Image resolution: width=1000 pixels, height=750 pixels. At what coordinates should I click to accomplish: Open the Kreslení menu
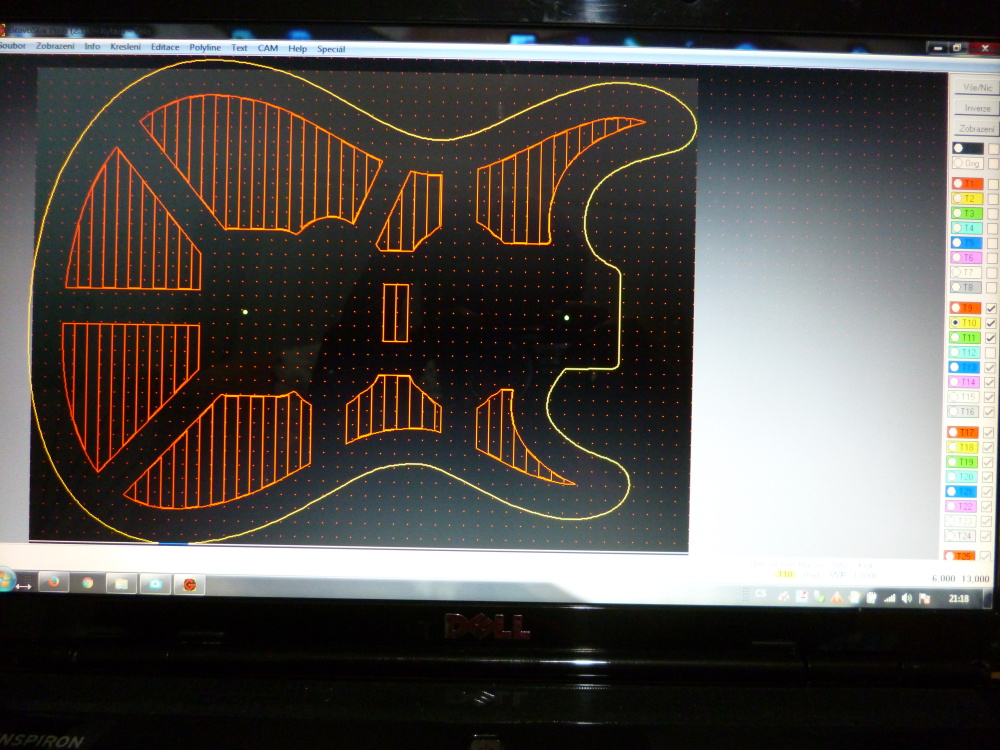(125, 47)
